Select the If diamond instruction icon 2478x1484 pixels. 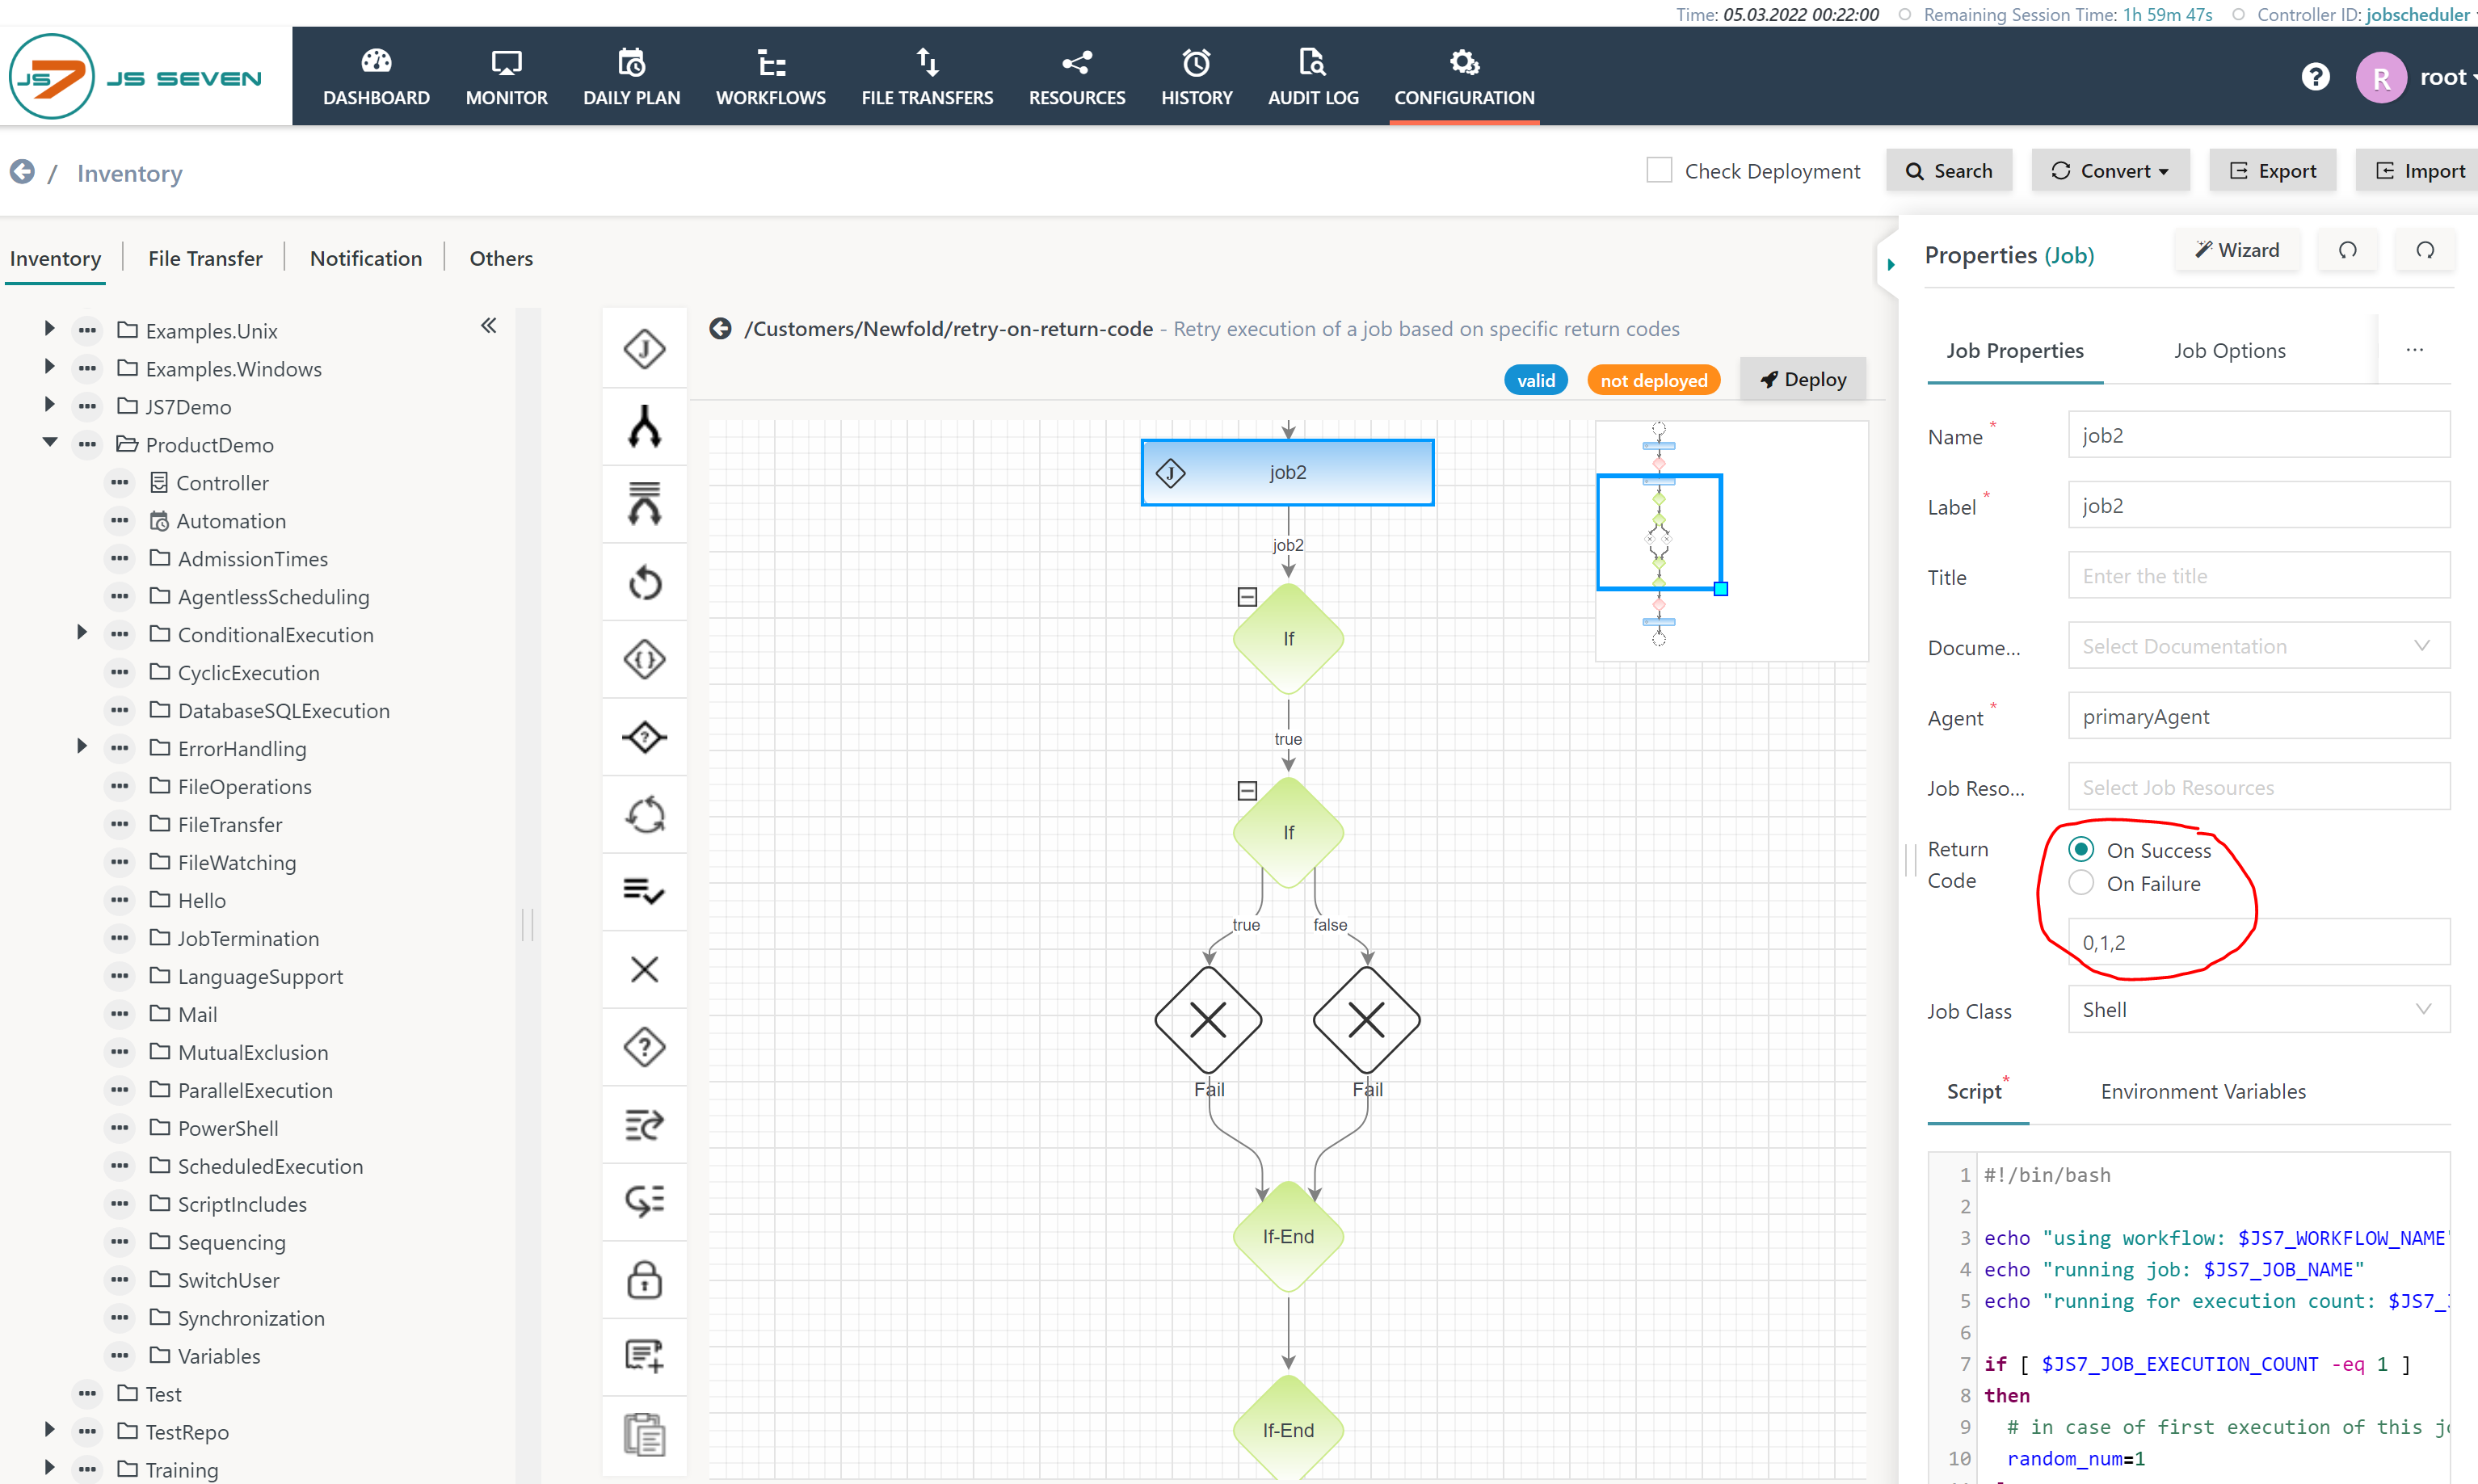pyautogui.click(x=644, y=737)
